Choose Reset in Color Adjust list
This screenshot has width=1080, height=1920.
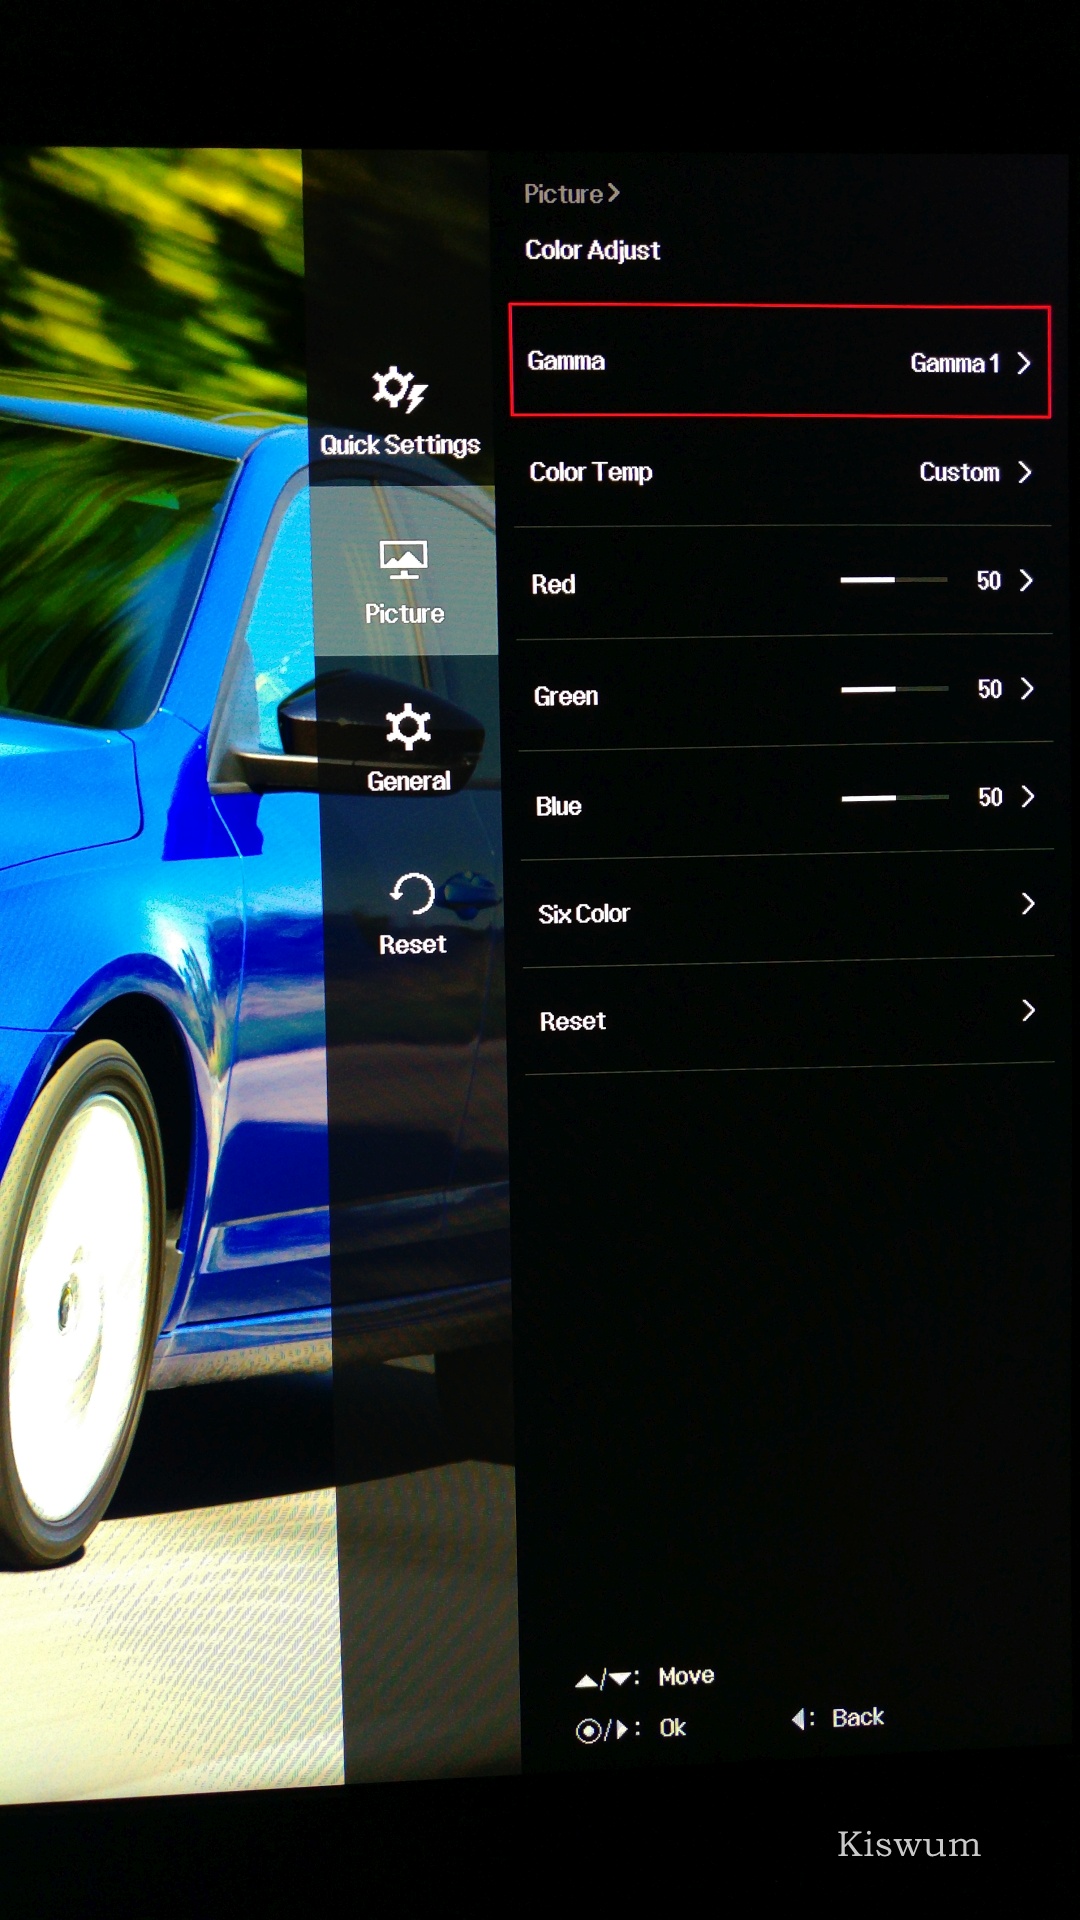pos(789,1018)
